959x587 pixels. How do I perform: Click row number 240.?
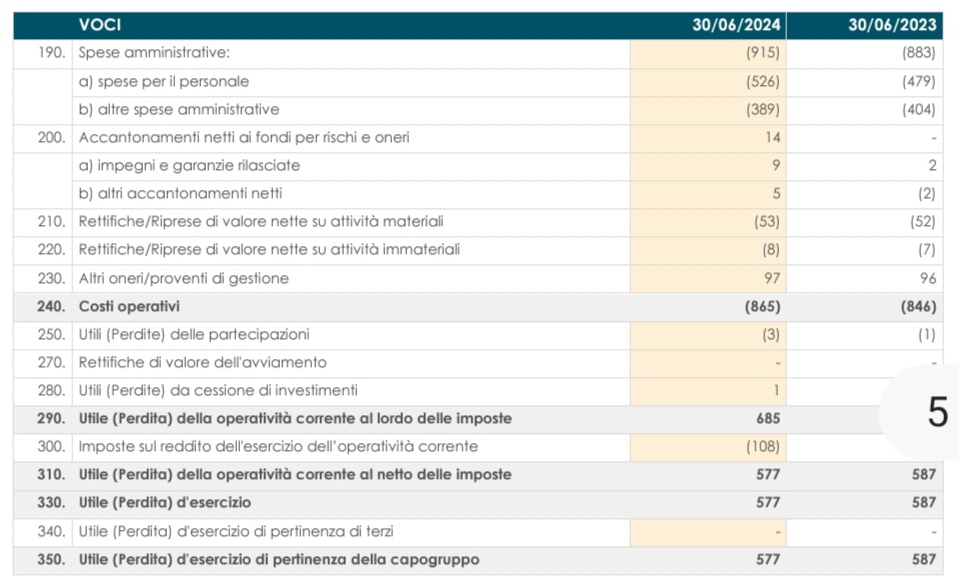(x=51, y=306)
